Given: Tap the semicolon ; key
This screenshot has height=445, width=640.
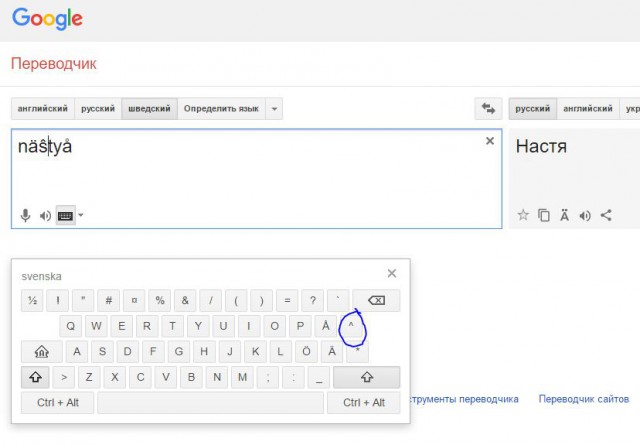Looking at the screenshot, I should (x=268, y=377).
